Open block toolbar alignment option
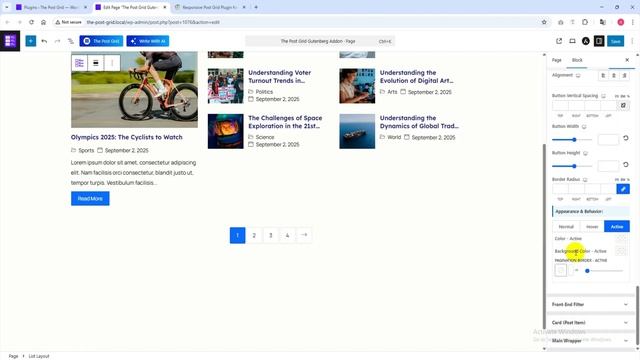Screen dimensions: 640x360 [96, 63]
